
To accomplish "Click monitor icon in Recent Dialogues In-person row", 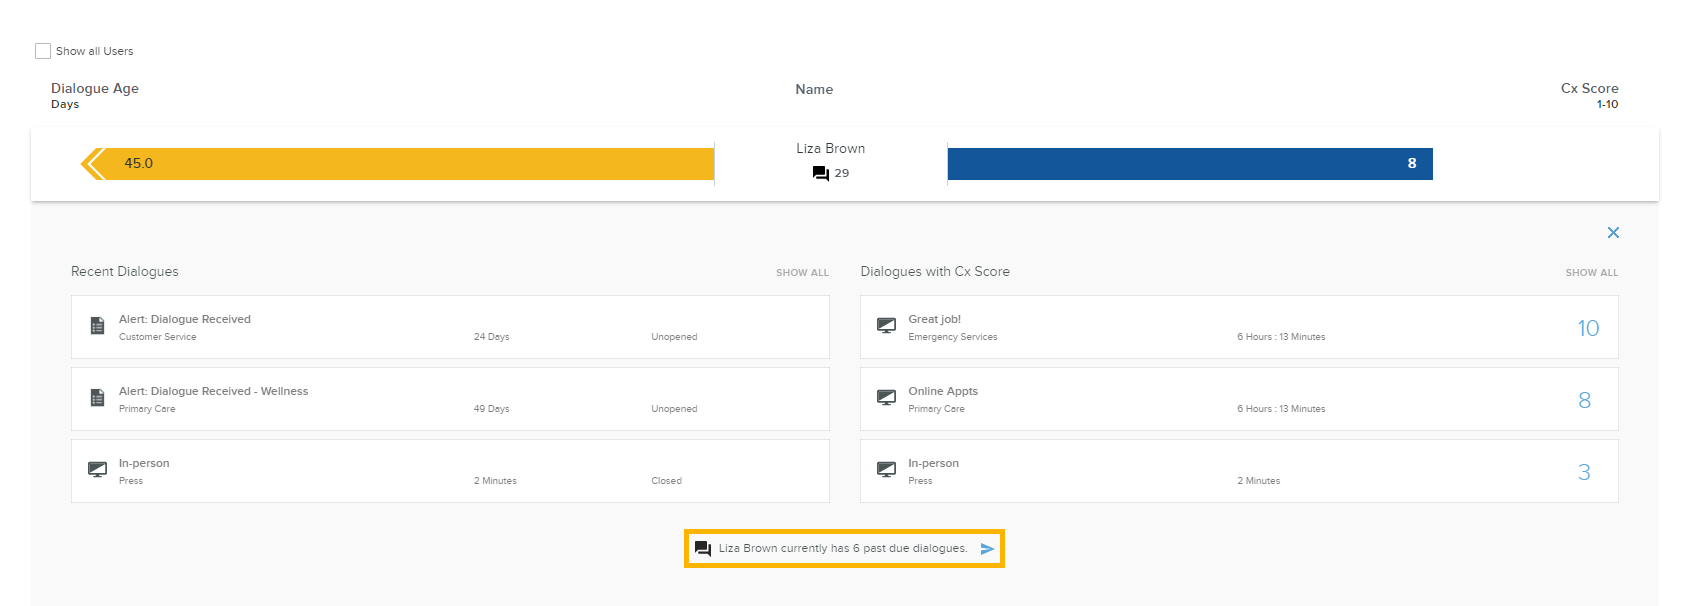I will (x=97, y=470).
